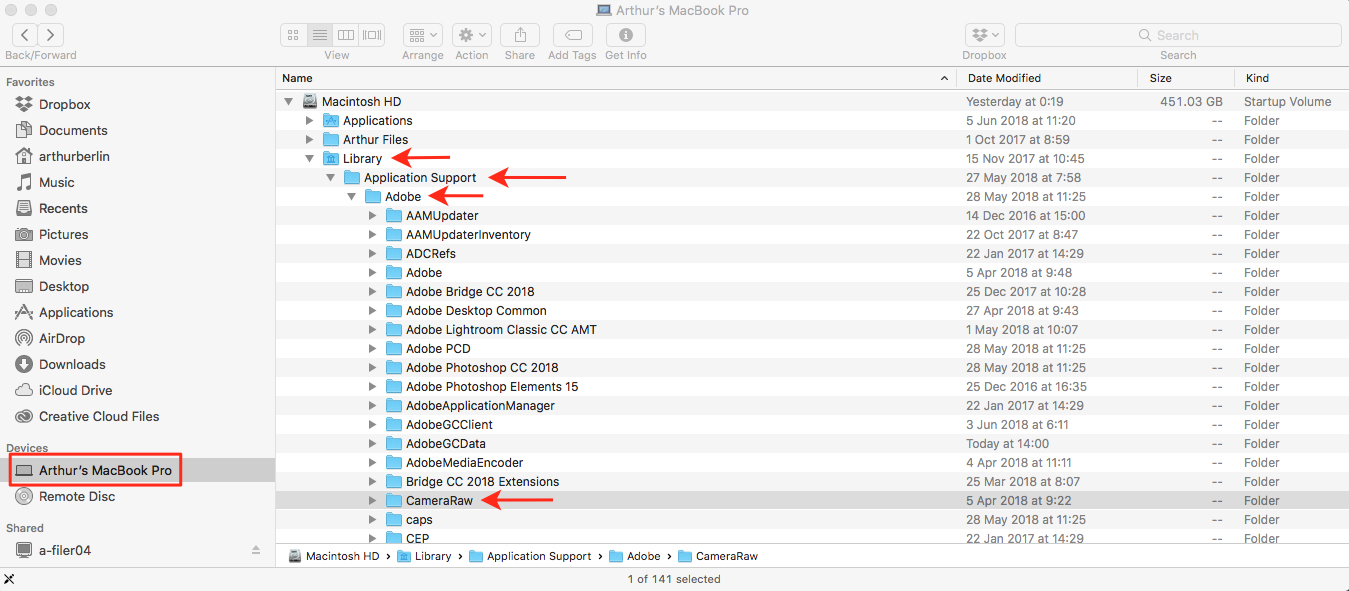
Task: Collapse the Library folder triangle
Action: click(x=309, y=158)
